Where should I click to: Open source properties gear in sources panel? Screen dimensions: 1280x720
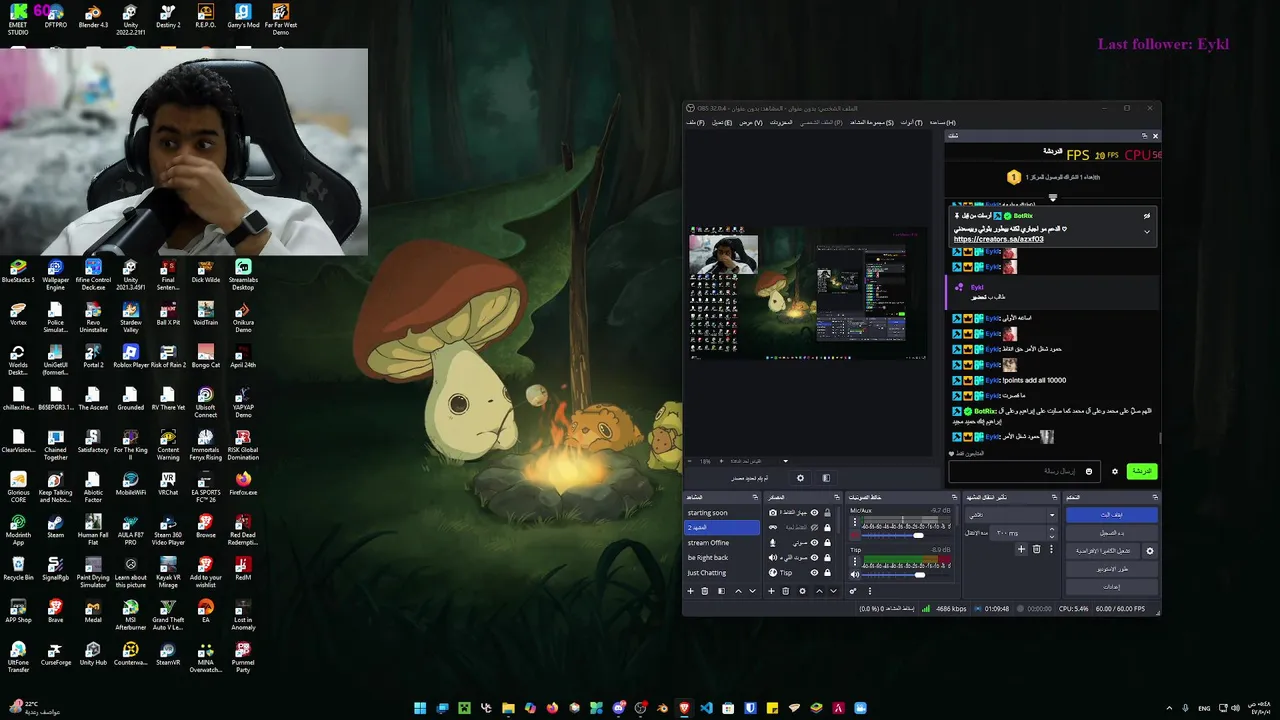pyautogui.click(x=802, y=591)
